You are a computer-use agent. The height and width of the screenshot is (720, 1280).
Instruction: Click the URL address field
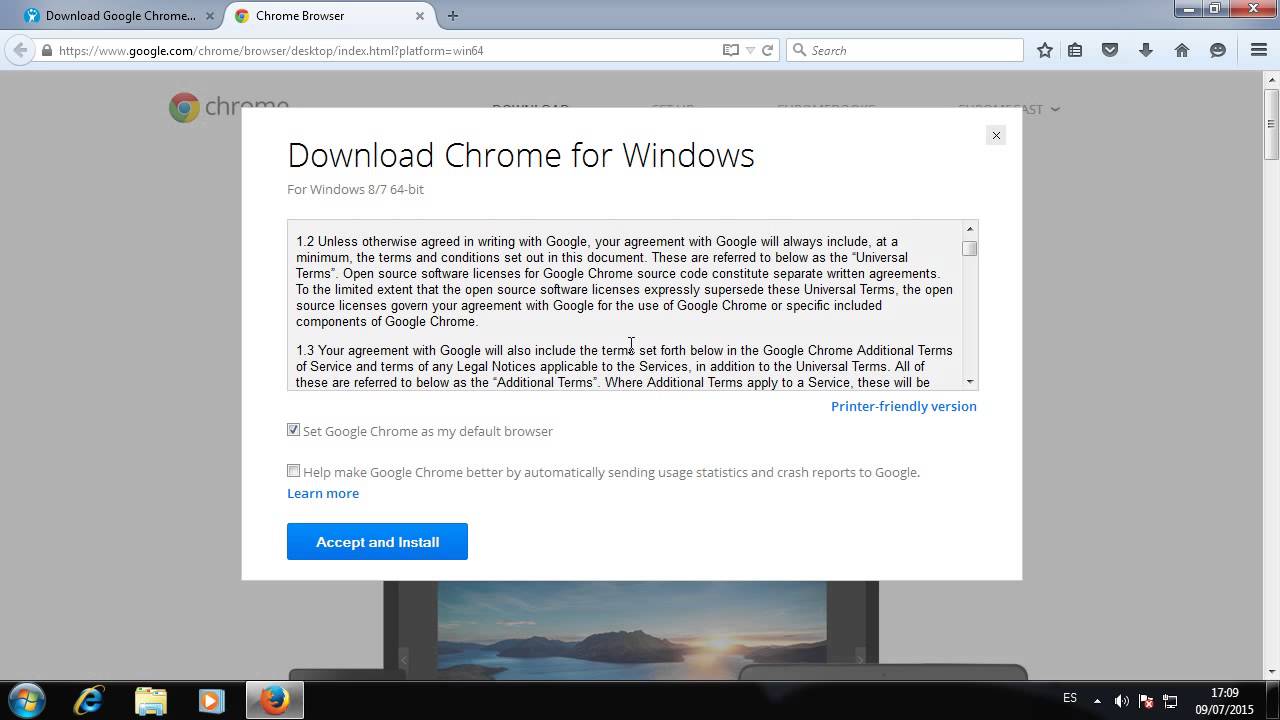coord(390,50)
